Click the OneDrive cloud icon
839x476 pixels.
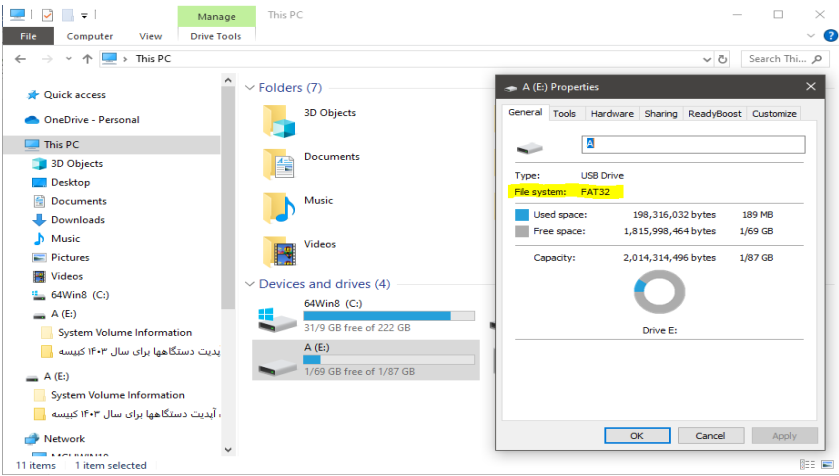click(x=32, y=120)
